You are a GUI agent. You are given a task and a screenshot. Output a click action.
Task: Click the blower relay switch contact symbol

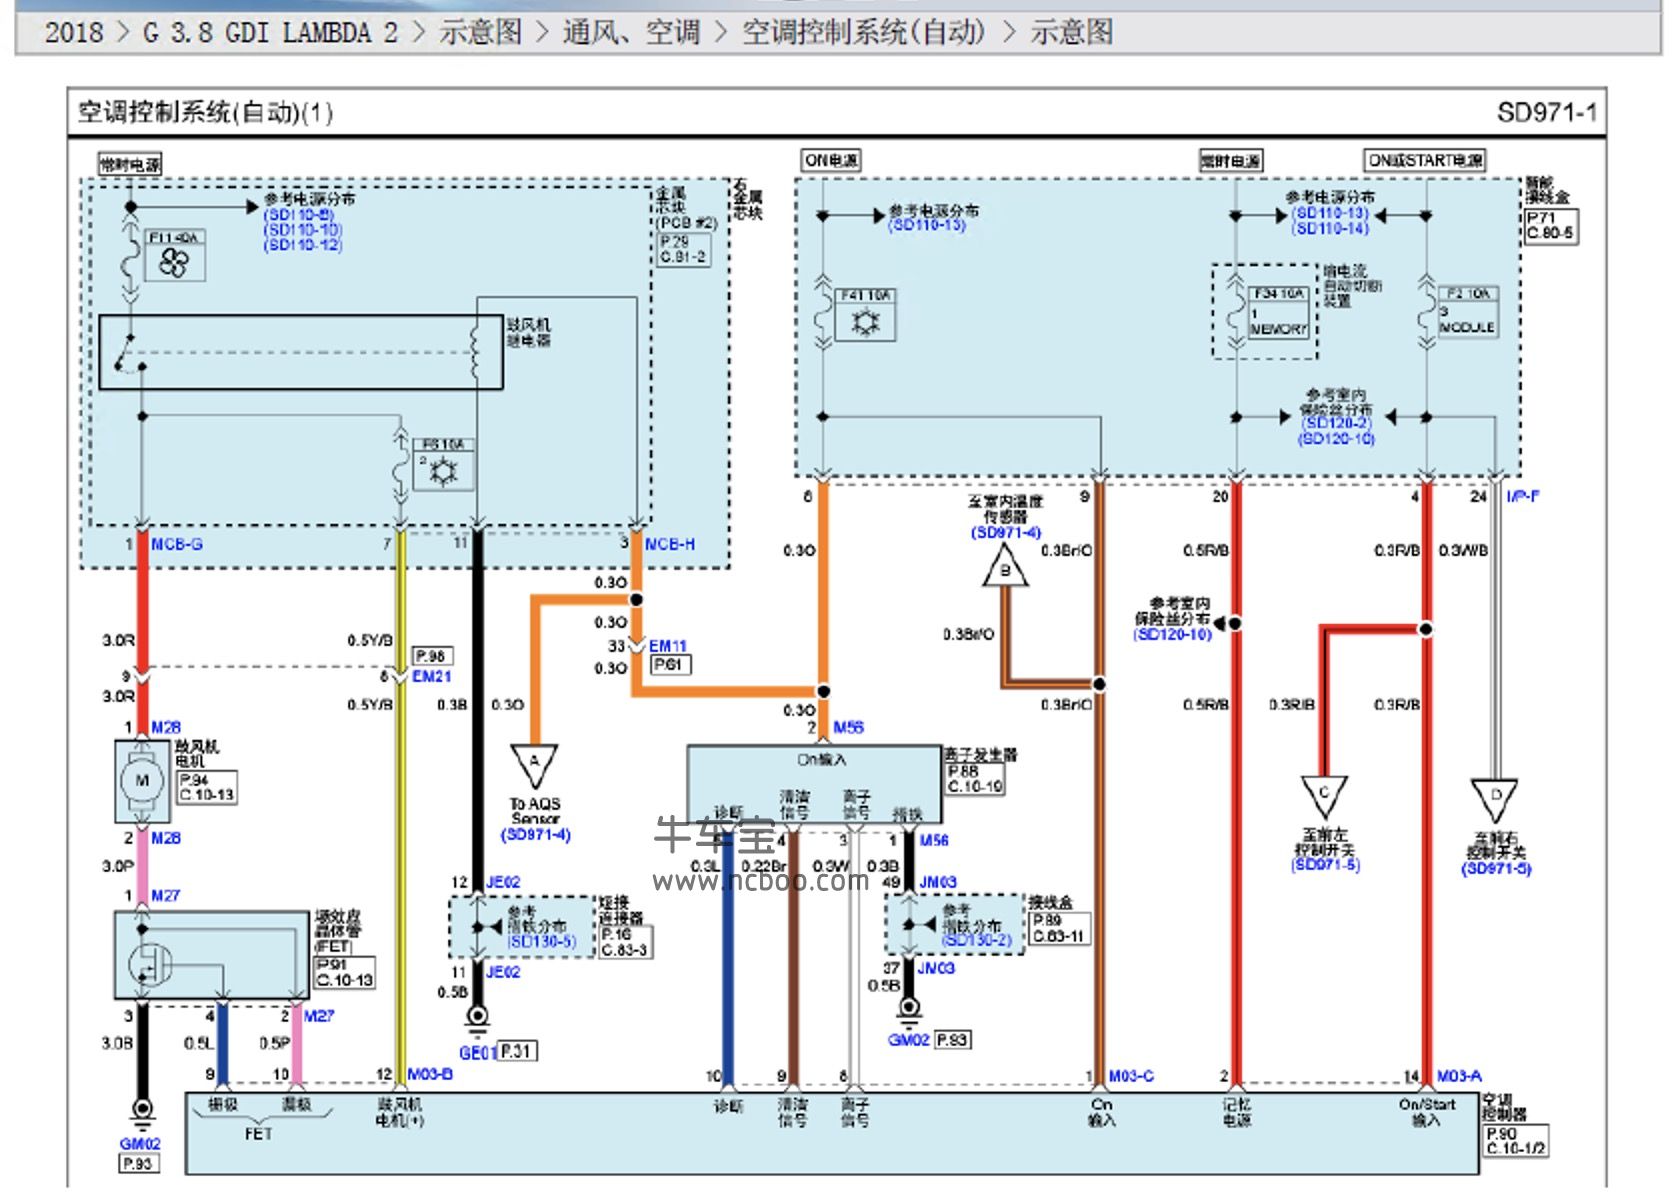coord(128,355)
